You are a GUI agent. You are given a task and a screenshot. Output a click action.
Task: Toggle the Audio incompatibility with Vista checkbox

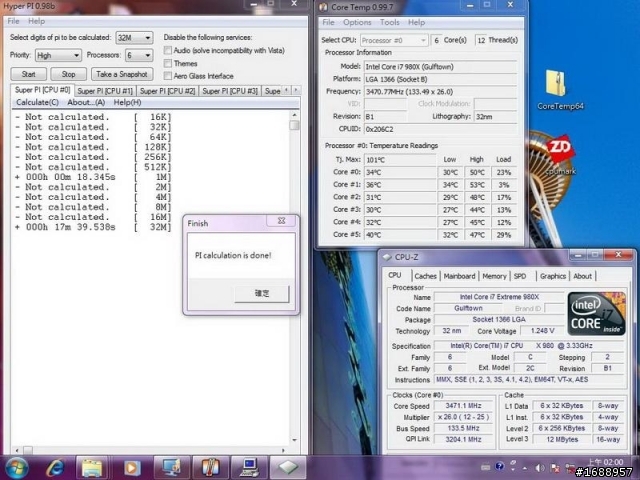point(168,51)
